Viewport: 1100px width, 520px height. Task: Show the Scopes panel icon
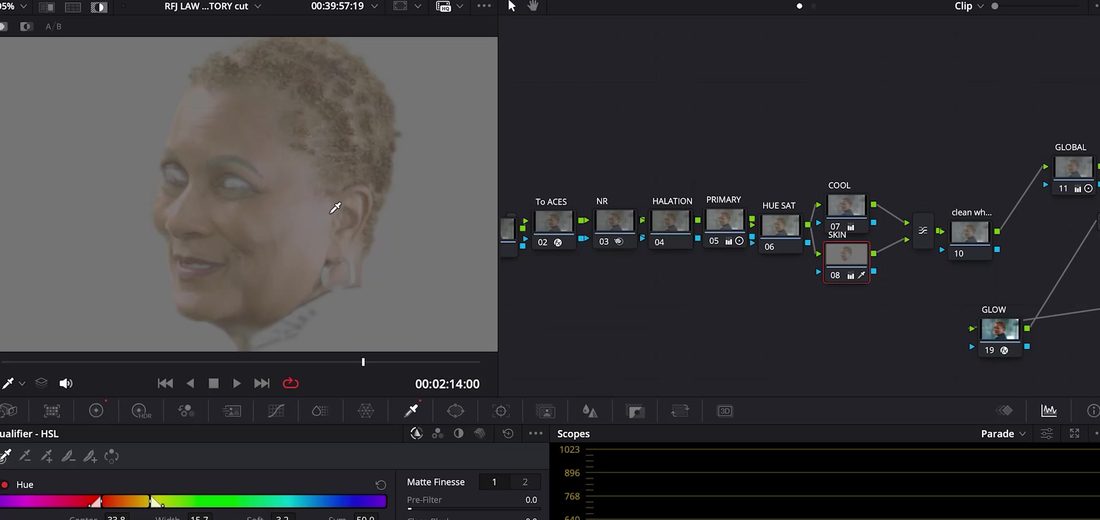click(x=1048, y=411)
